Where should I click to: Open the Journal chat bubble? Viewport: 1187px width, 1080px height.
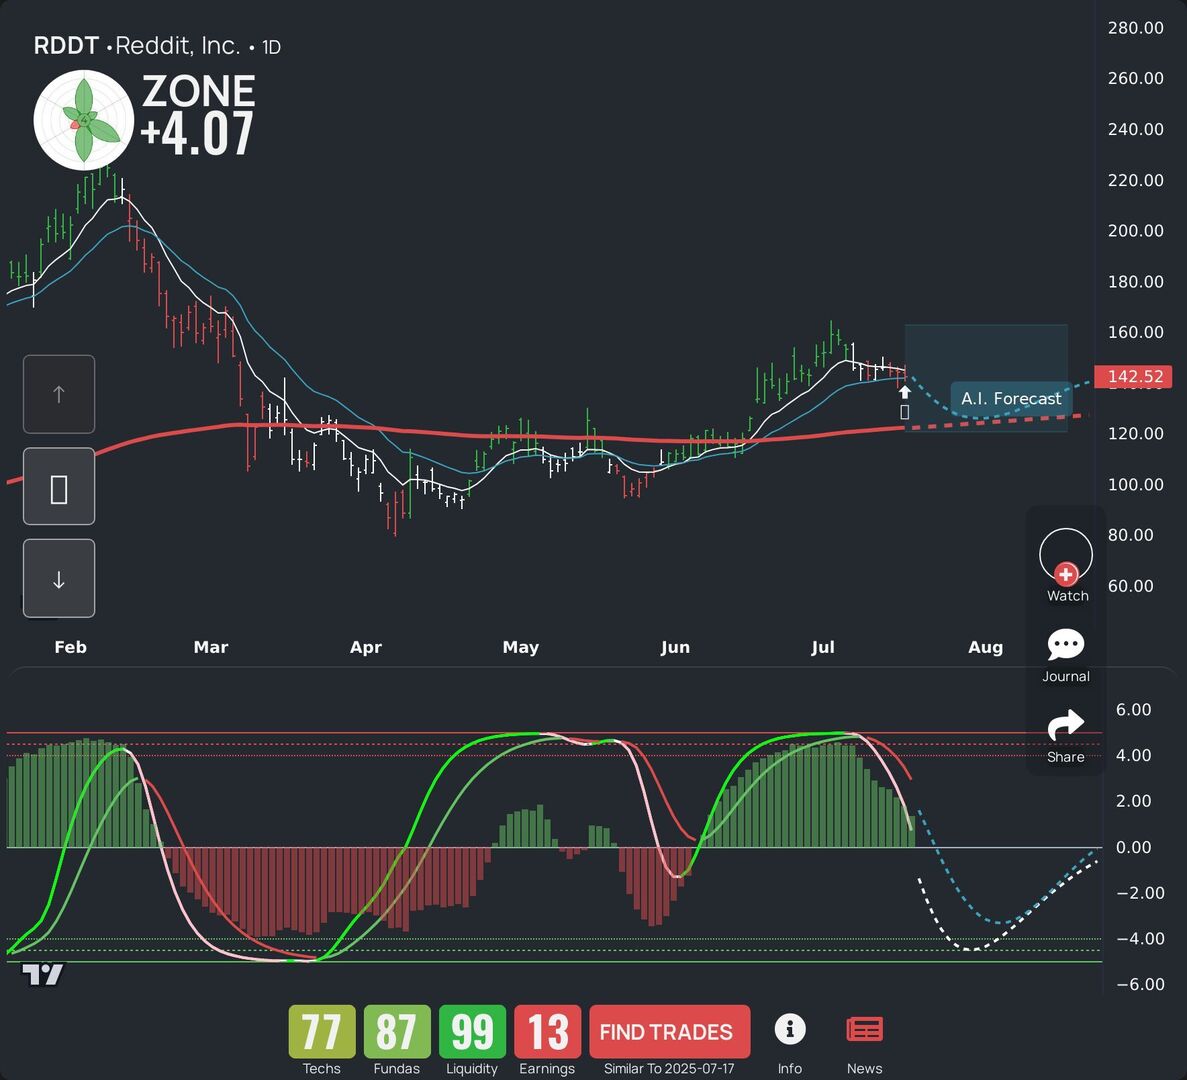pos(1066,655)
